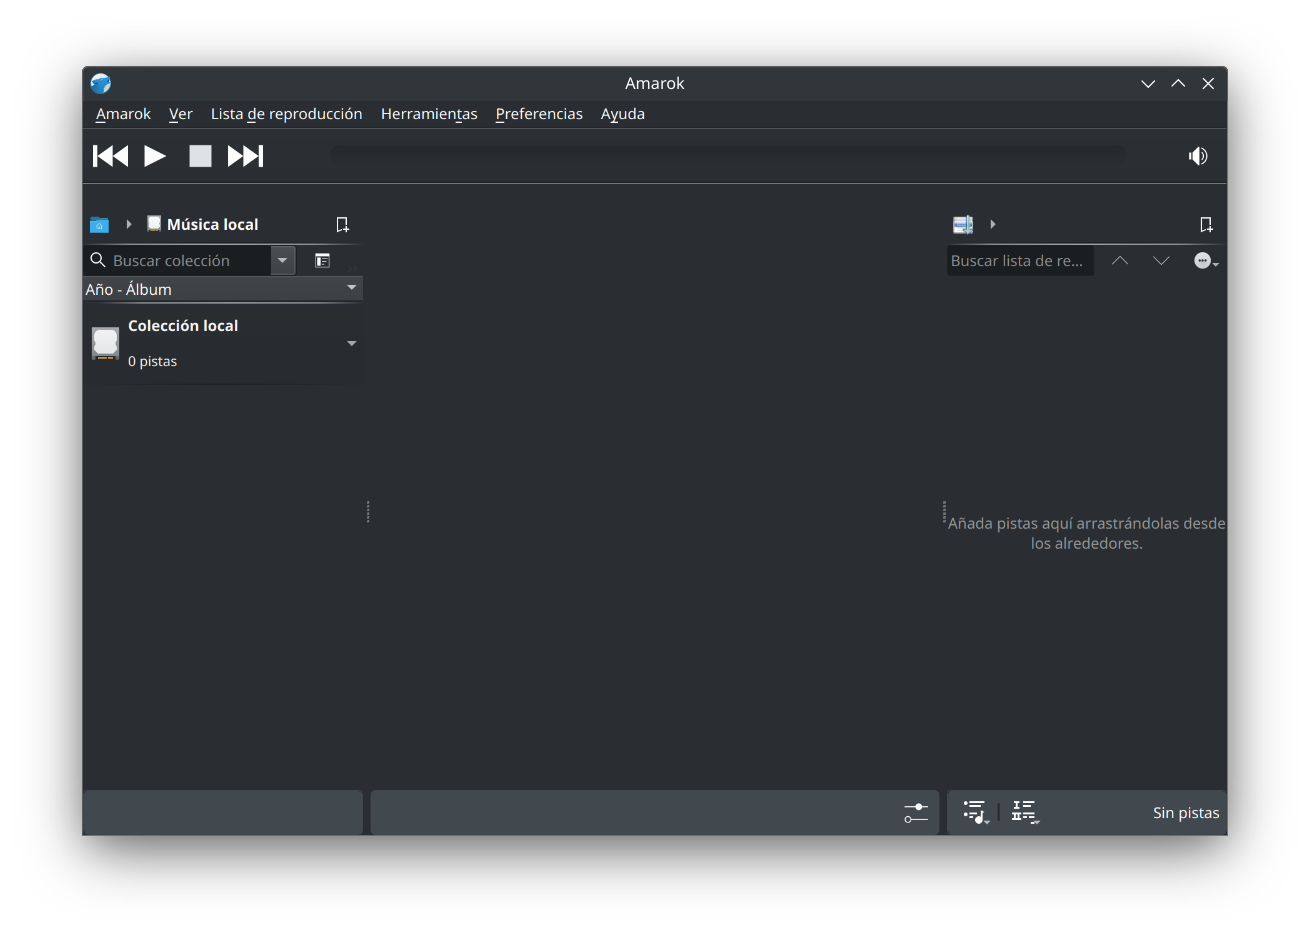Image resolution: width=1310 pixels, height=933 pixels.
Task: Click the 0 pistas count text
Action: (x=152, y=361)
